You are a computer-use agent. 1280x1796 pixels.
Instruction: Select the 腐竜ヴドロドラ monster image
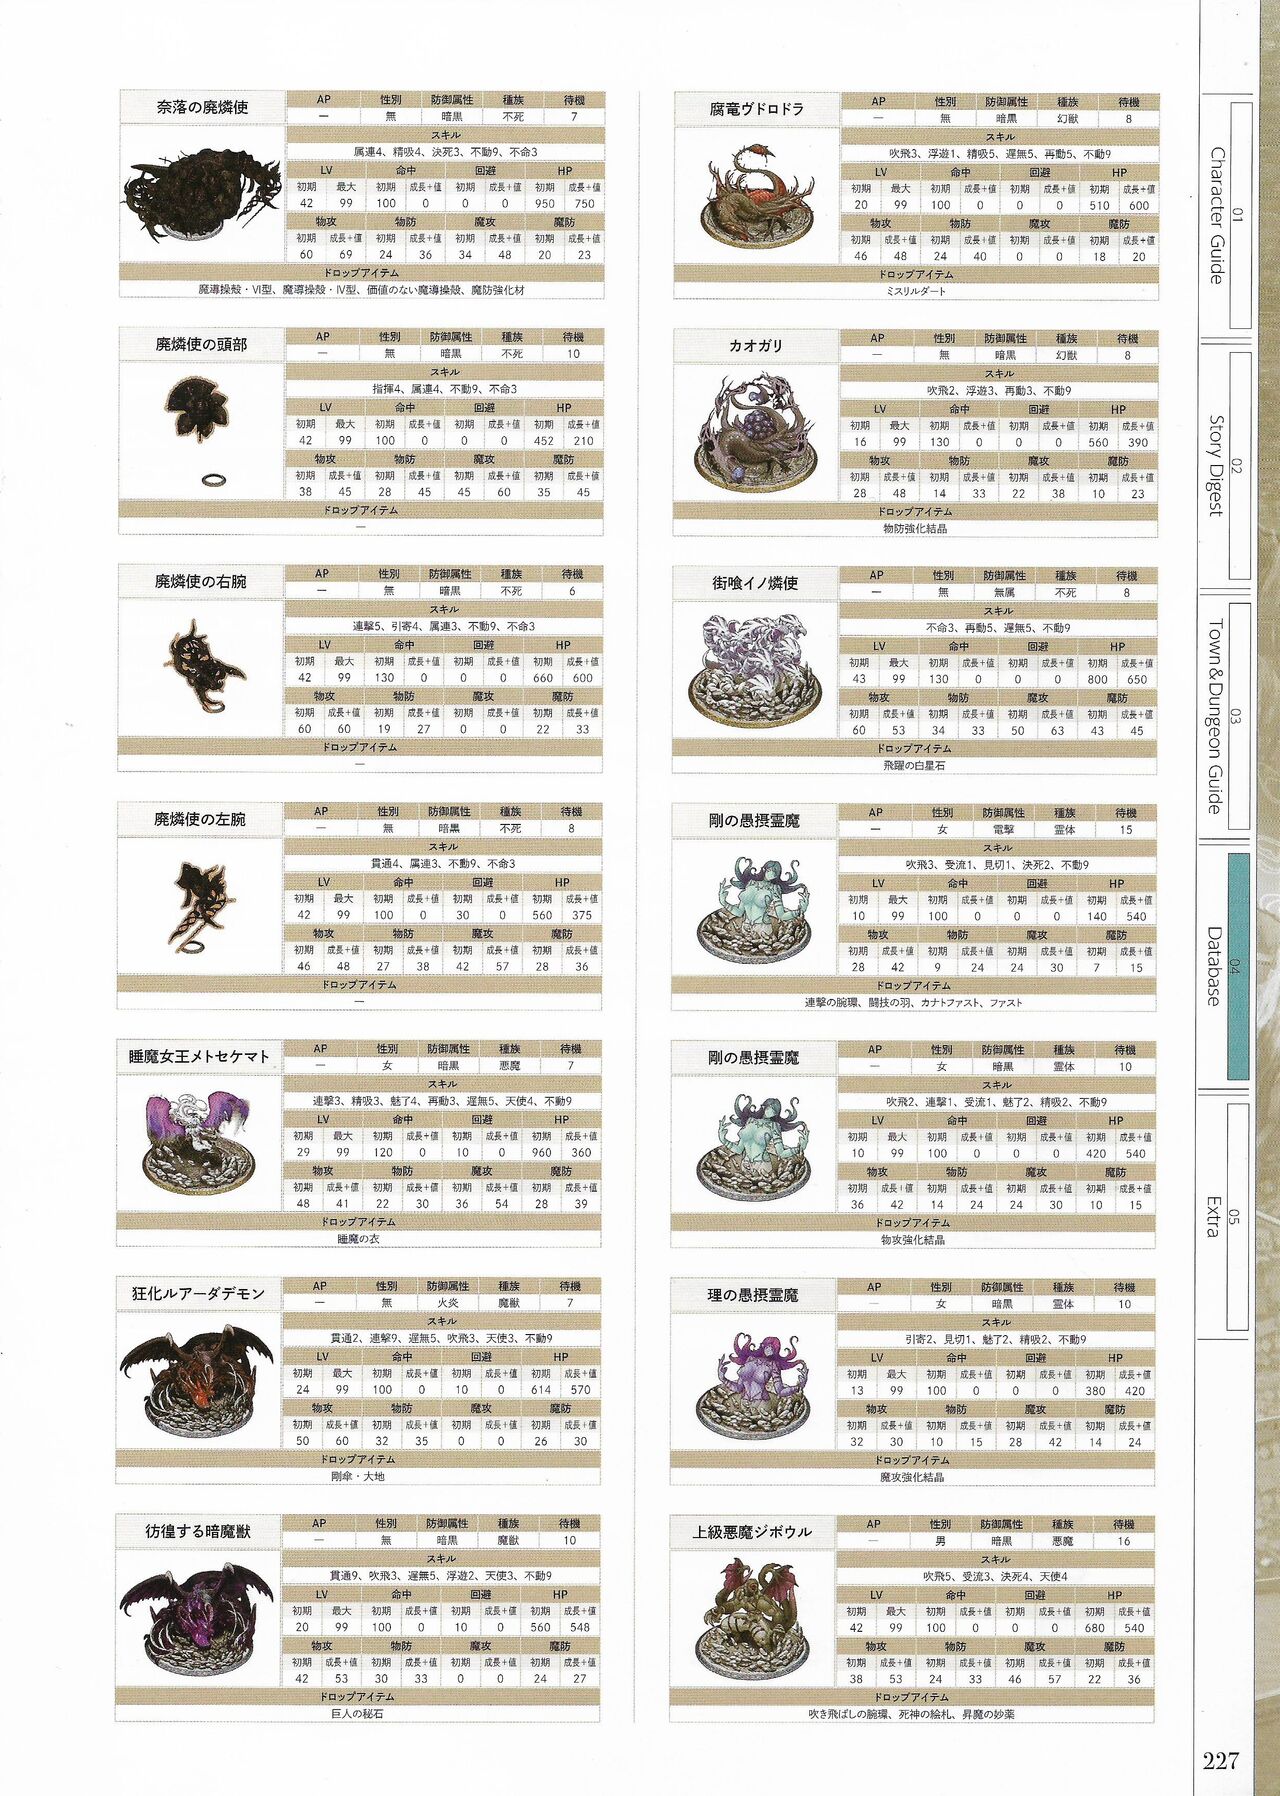[x=755, y=198]
